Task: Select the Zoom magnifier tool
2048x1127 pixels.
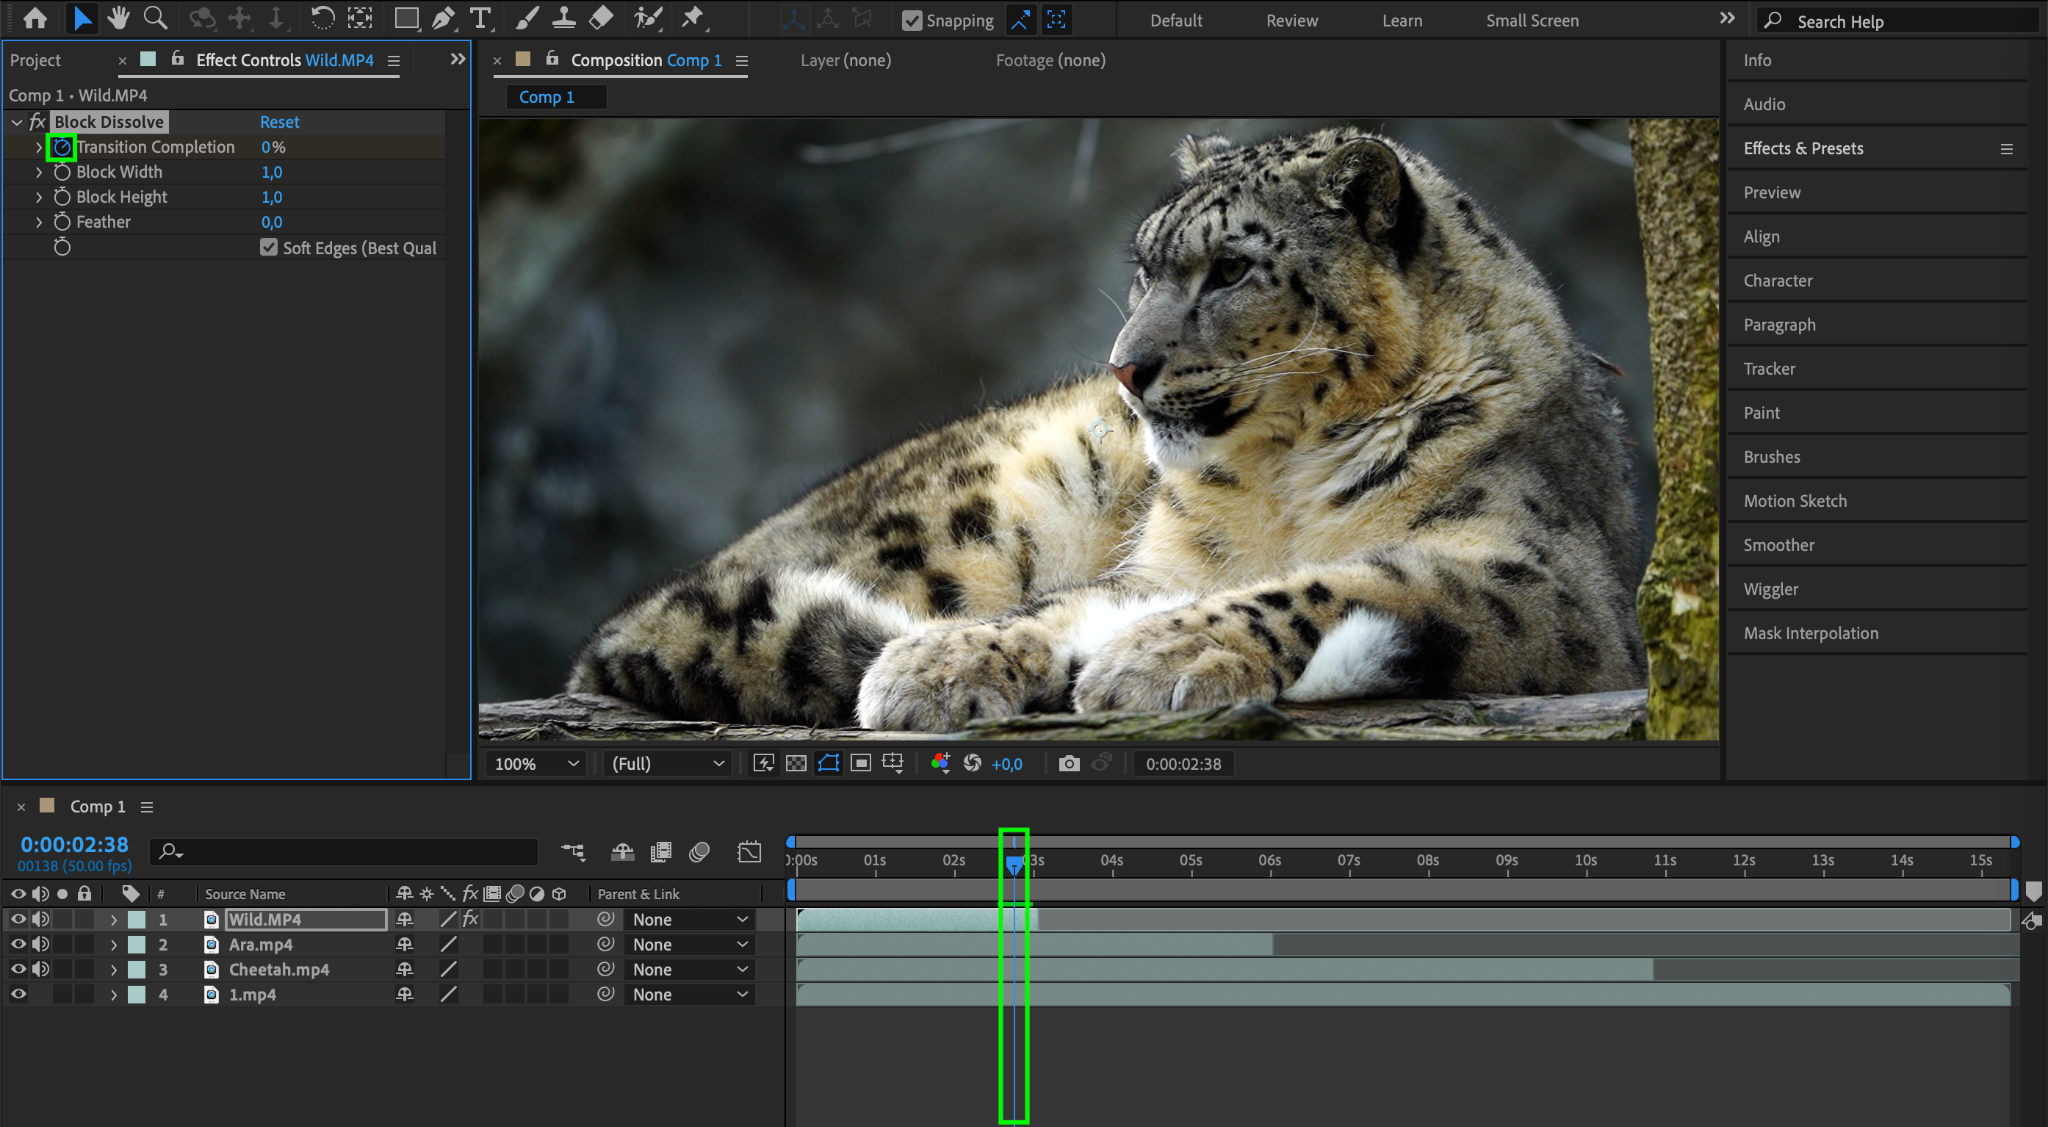Action: coord(155,18)
